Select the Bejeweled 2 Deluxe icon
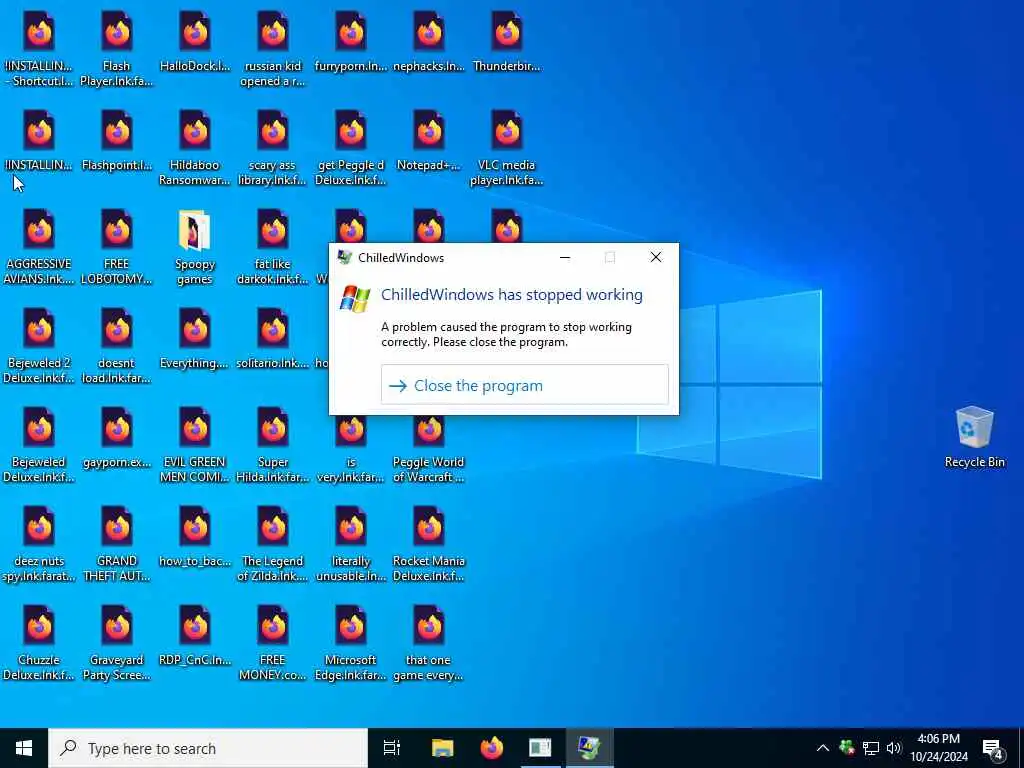 [x=39, y=347]
